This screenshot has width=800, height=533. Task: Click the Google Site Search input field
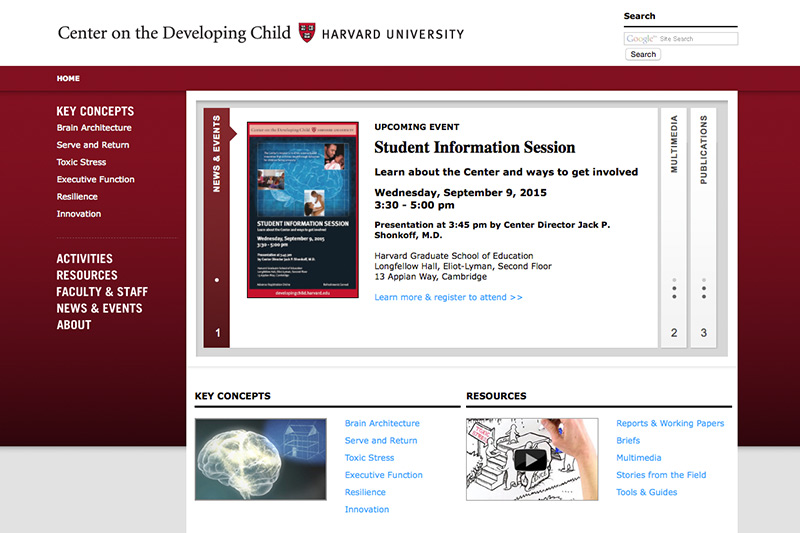(x=681, y=39)
